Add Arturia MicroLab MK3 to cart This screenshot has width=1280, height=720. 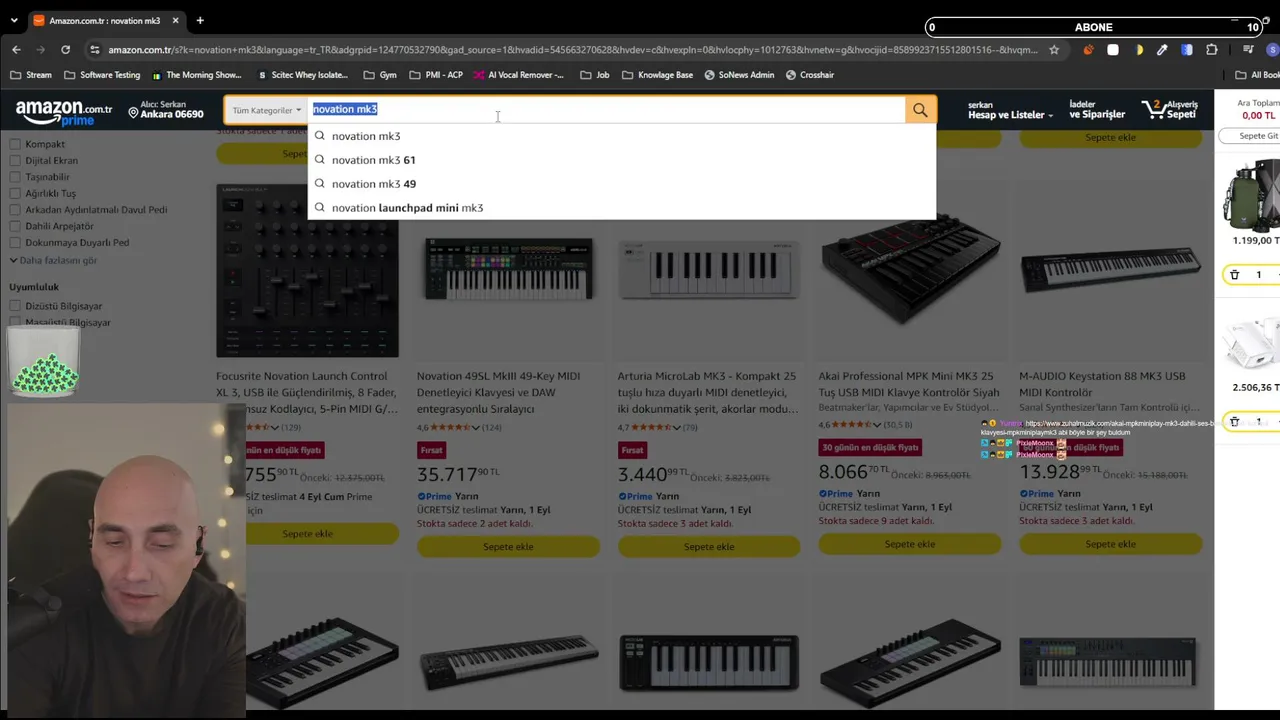coord(709,547)
